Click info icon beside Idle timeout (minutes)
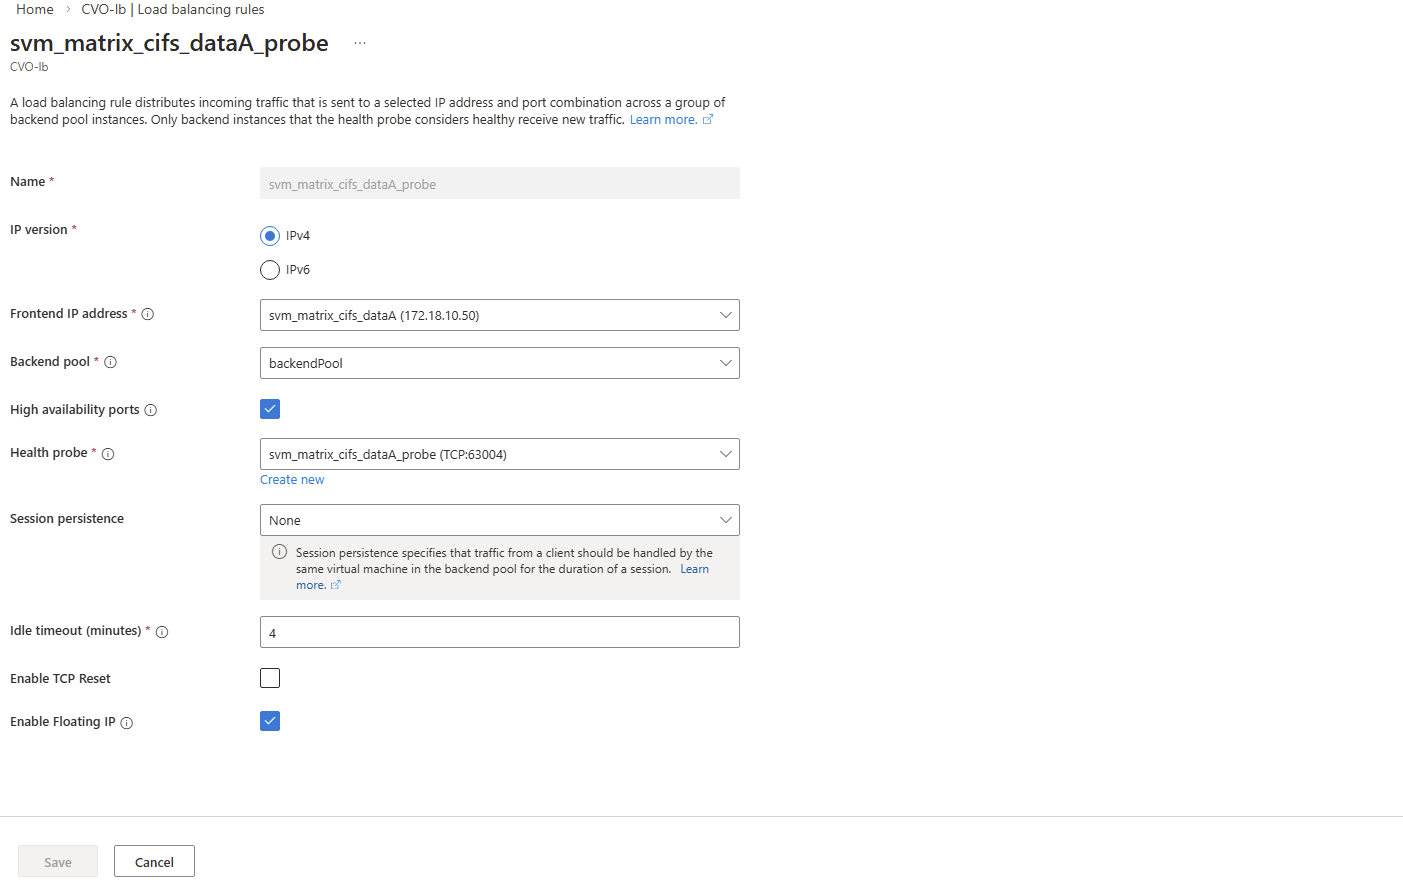 [162, 632]
